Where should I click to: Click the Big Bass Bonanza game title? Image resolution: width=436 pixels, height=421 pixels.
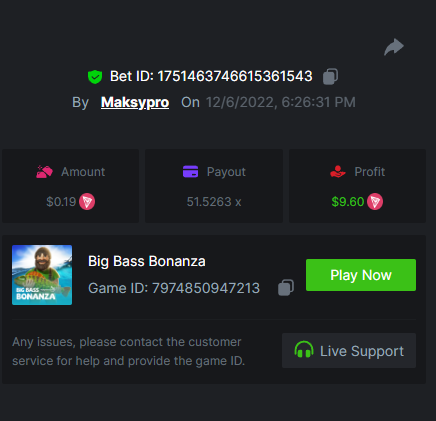pyautogui.click(x=147, y=261)
